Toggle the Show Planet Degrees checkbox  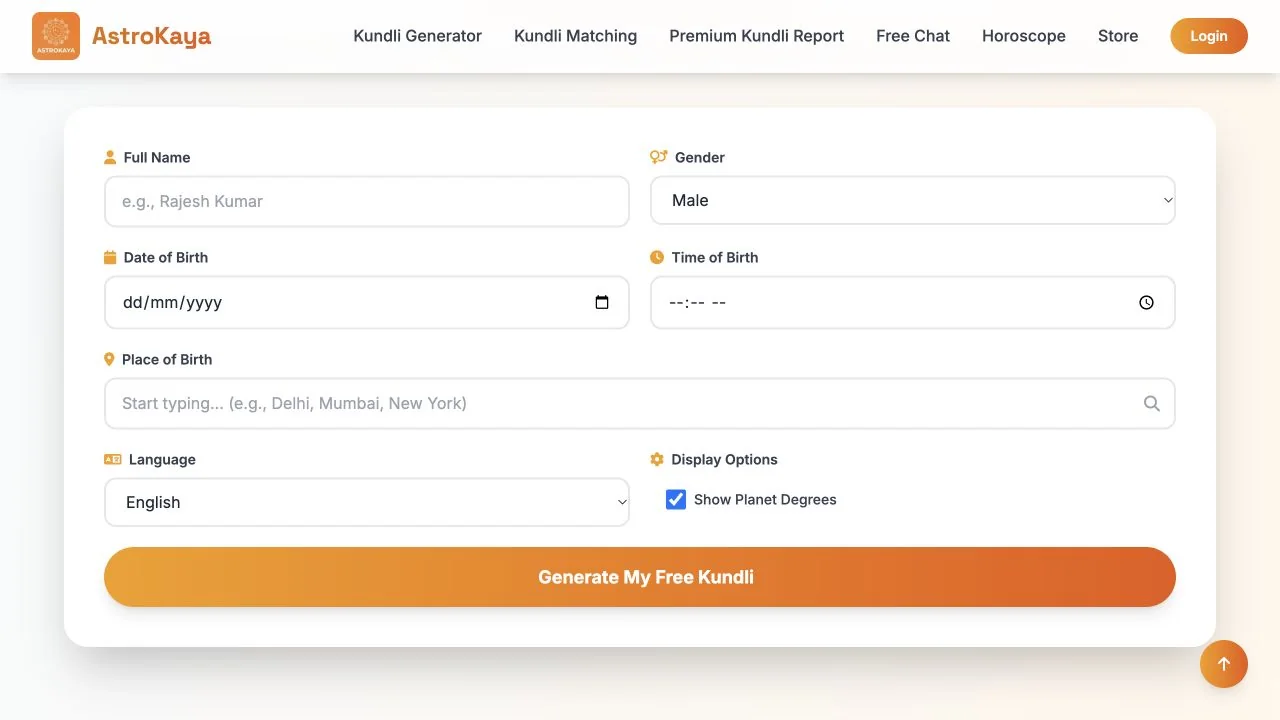(676, 499)
